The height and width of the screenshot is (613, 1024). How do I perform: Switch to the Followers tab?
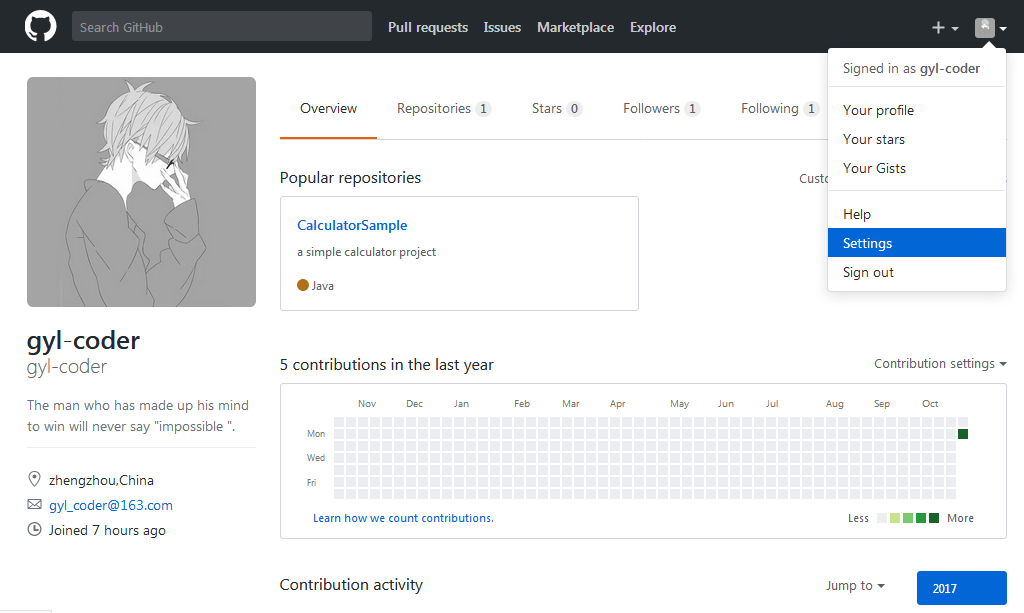pos(660,109)
